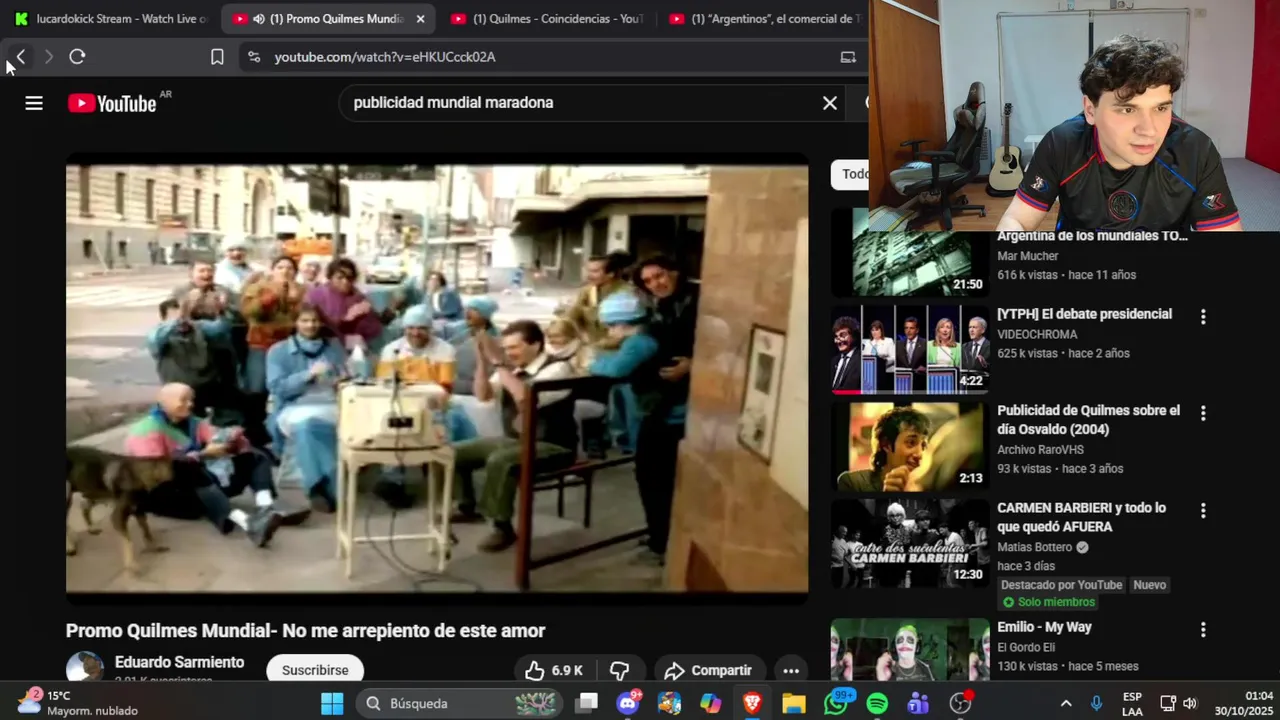Open Microsoft Teams from the taskbar
This screenshot has width=1280, height=720.
tap(918, 703)
